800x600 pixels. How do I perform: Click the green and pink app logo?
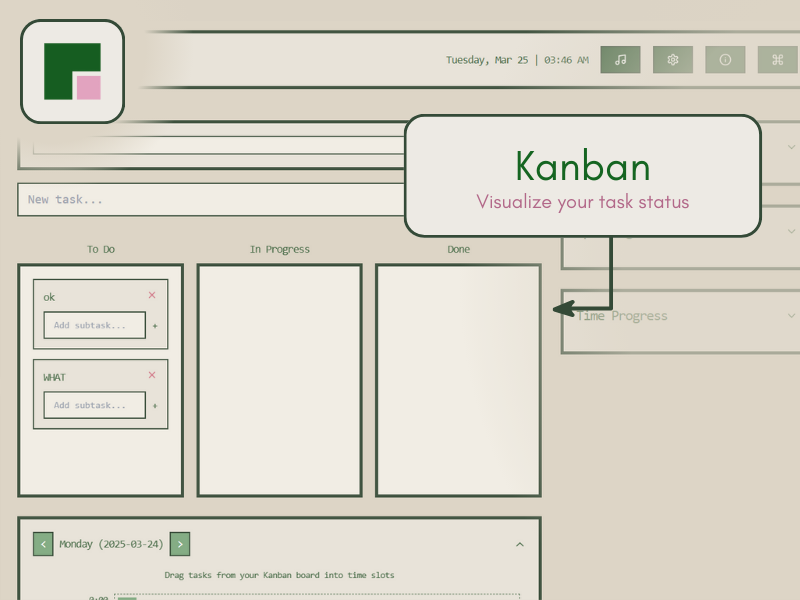(72, 71)
